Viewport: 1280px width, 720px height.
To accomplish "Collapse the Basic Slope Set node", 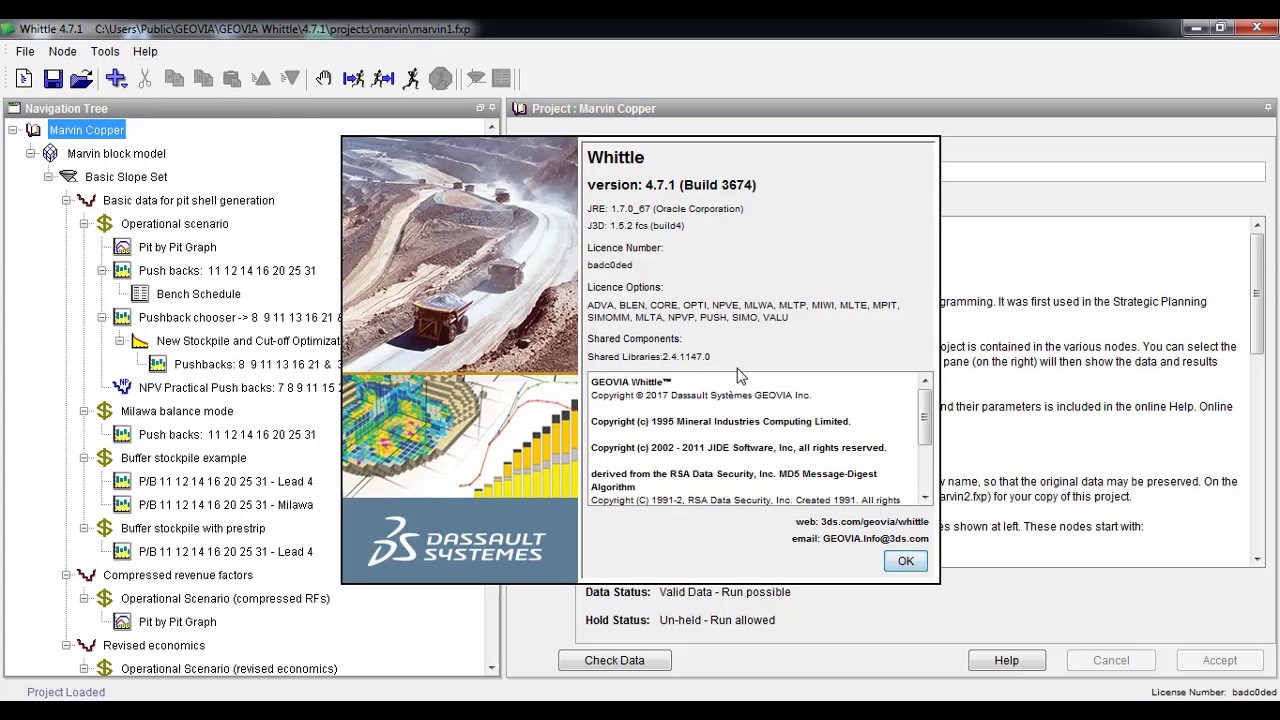I will tap(48, 177).
